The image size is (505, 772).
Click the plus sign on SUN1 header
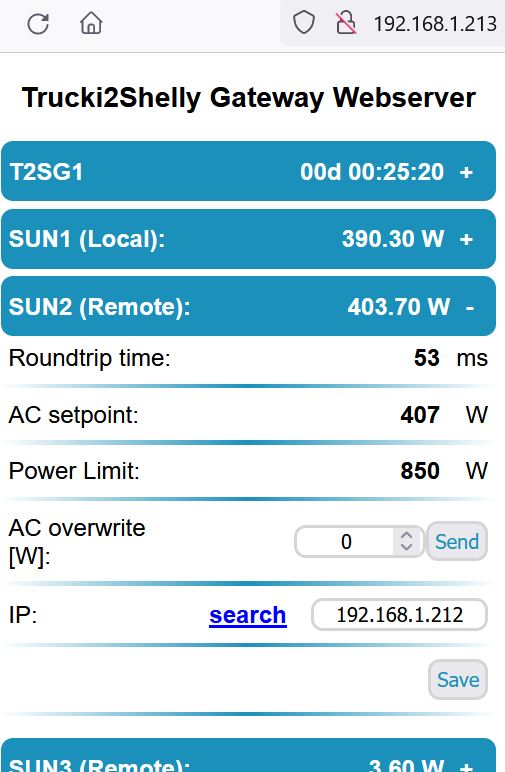click(x=466, y=240)
